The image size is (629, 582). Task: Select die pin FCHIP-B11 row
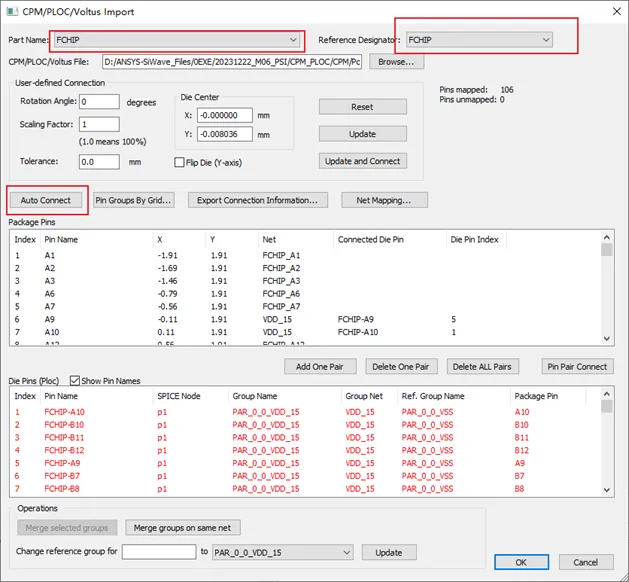(x=305, y=437)
